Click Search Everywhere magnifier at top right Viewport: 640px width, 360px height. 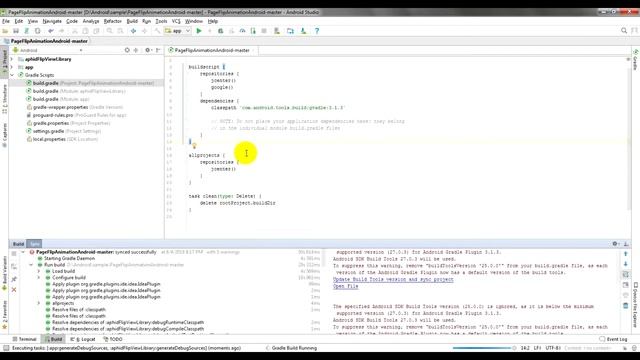pyautogui.click(x=624, y=31)
